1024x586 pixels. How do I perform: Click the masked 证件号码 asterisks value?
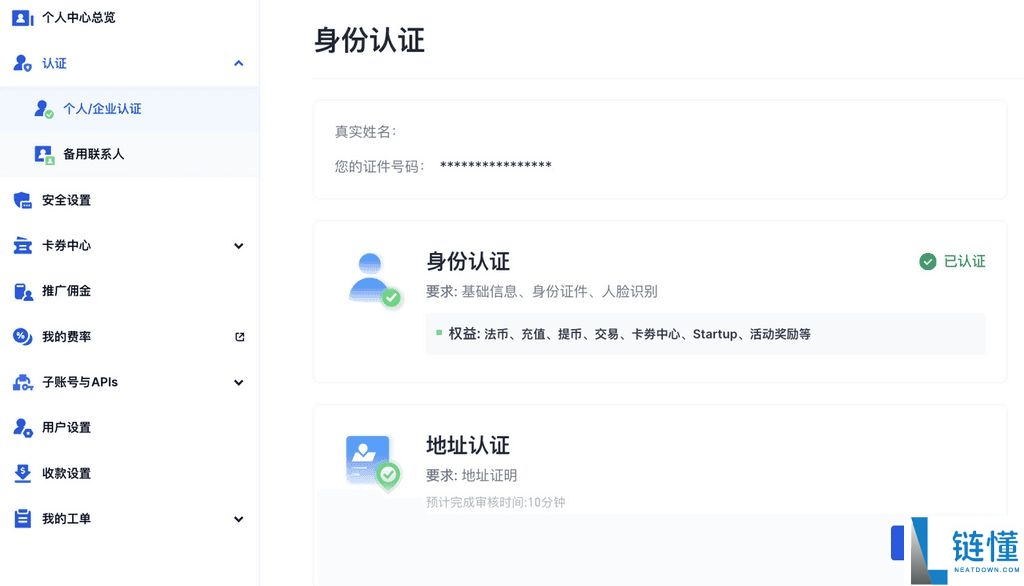[496, 165]
